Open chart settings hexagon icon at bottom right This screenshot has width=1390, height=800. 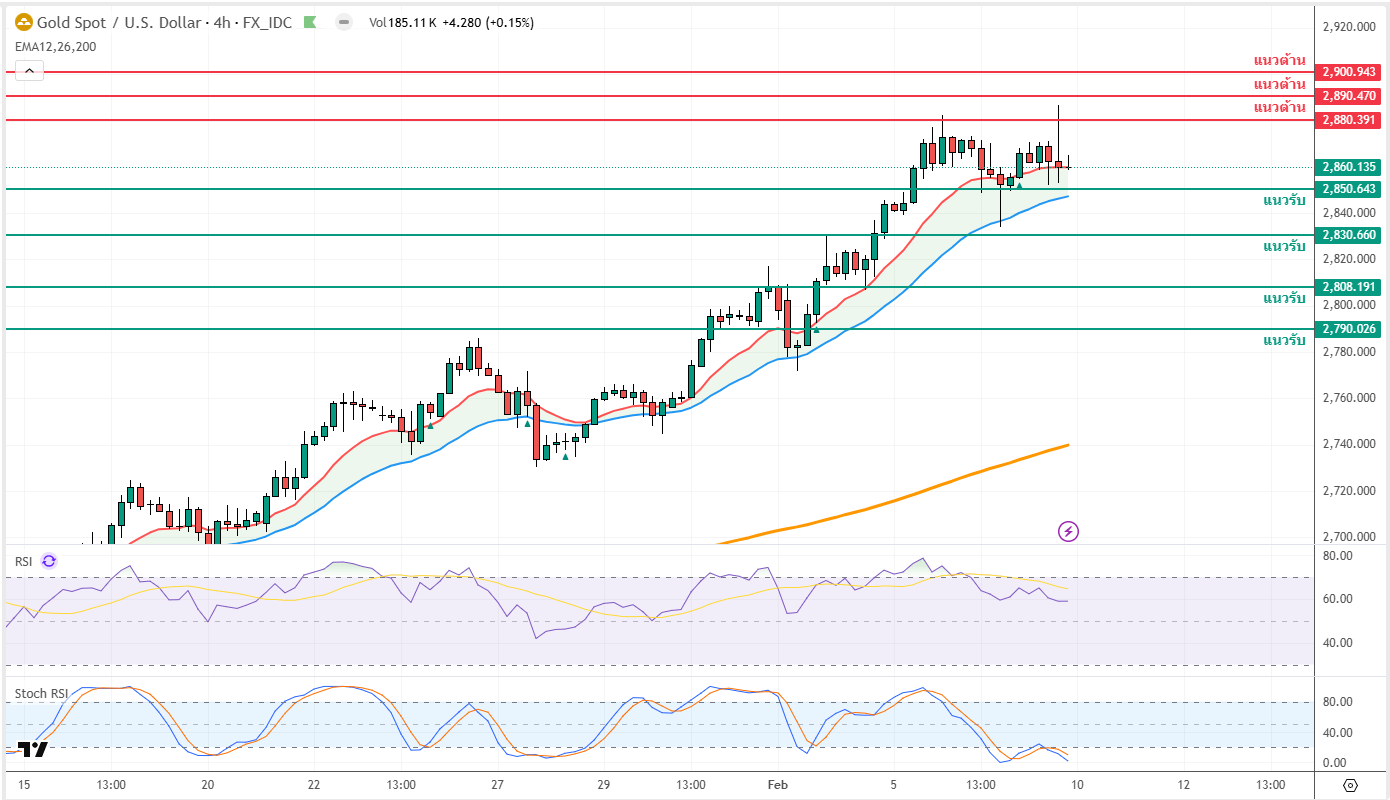tap(1350, 784)
